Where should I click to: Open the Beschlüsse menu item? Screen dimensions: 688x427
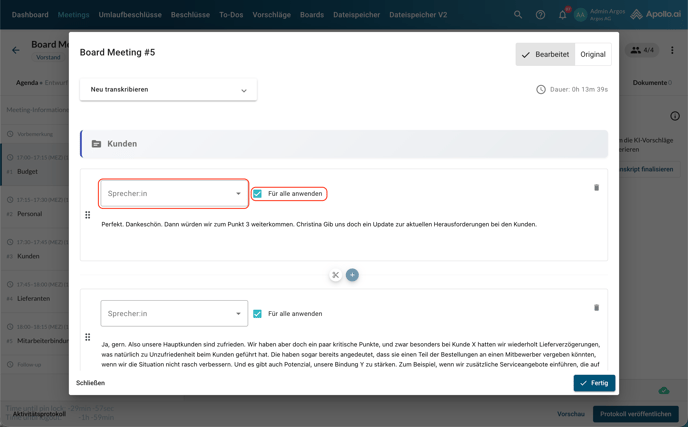(x=190, y=15)
